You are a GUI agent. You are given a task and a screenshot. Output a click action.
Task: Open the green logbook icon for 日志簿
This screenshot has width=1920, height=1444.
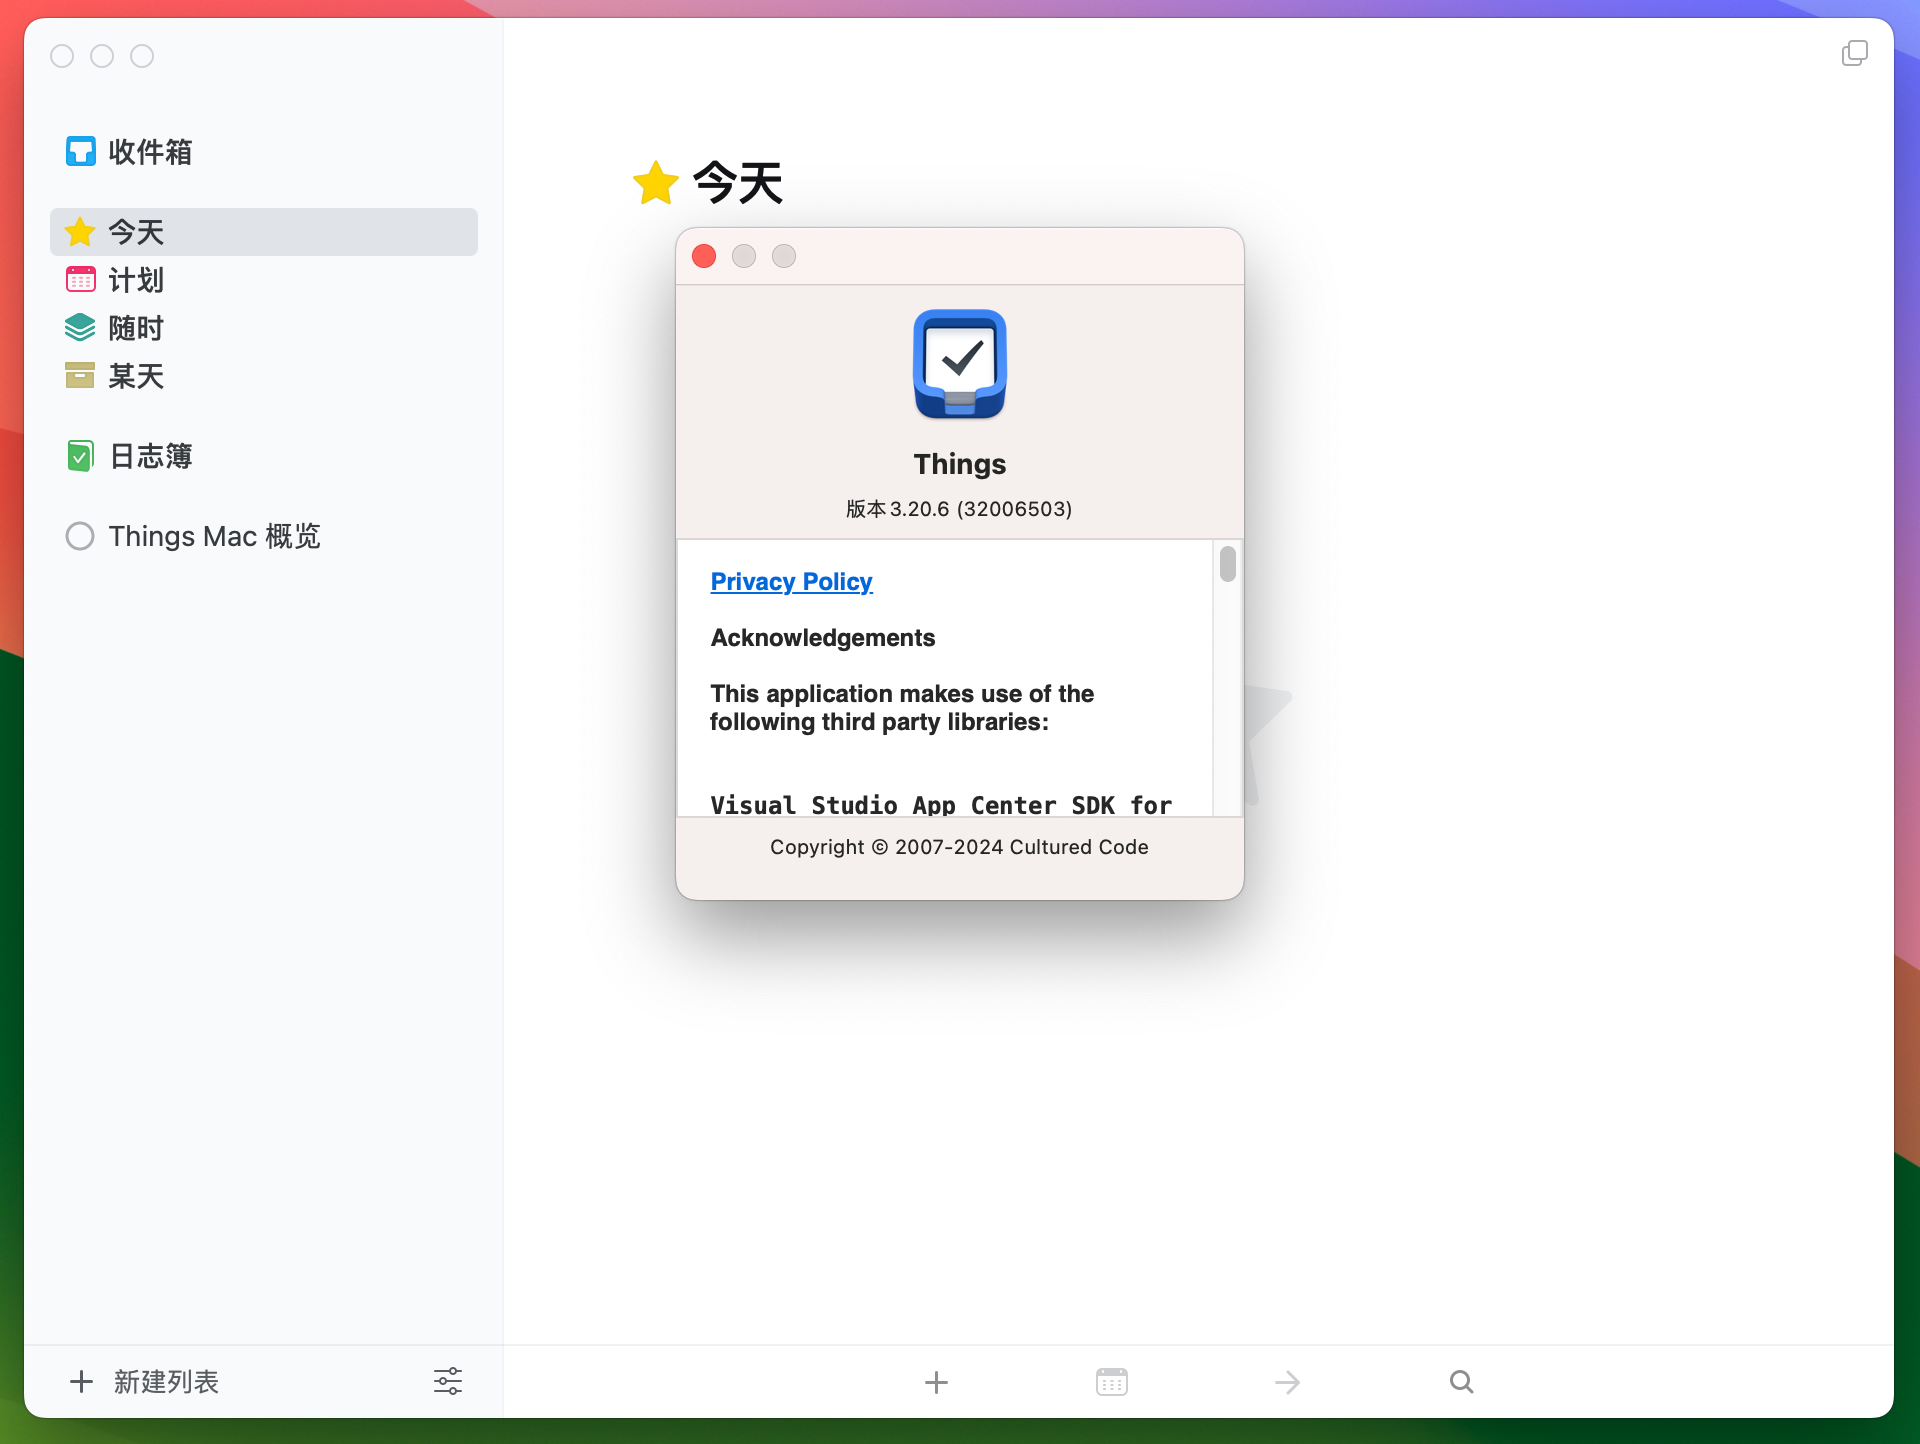[80, 456]
